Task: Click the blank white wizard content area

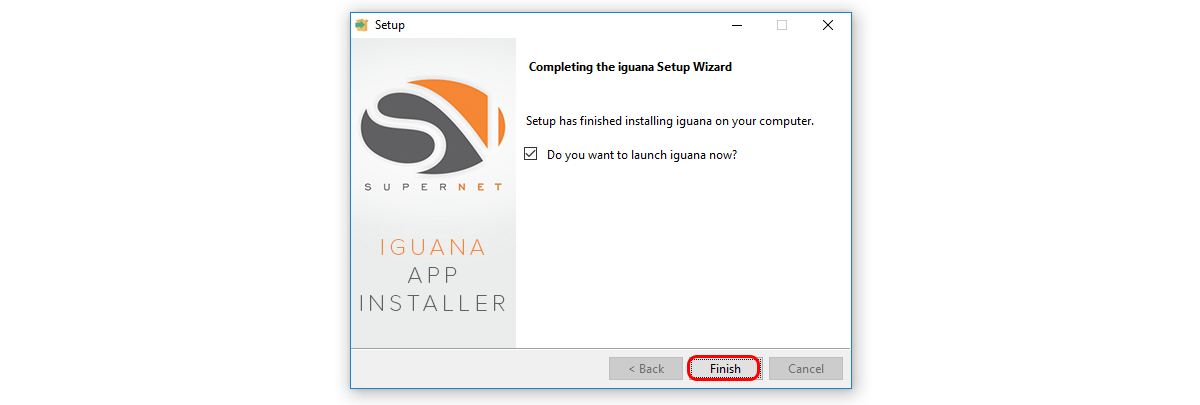Action: click(x=683, y=260)
